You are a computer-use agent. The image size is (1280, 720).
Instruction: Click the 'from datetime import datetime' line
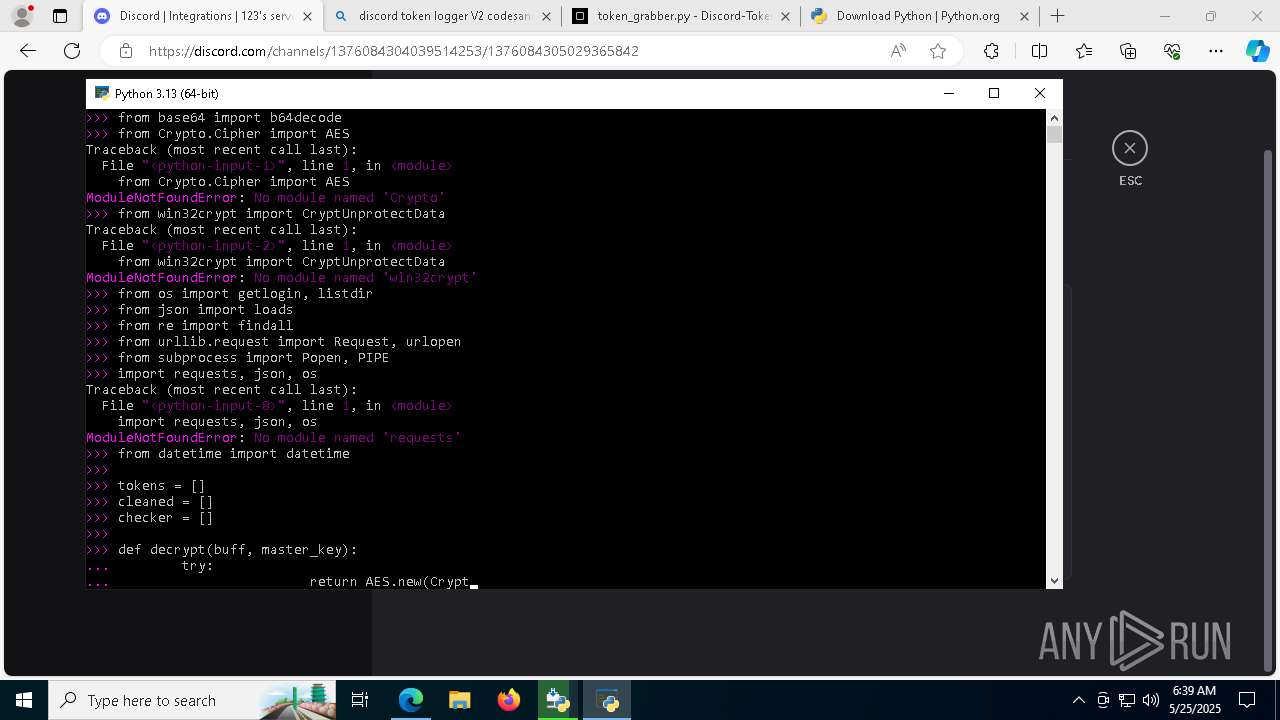coord(233,454)
